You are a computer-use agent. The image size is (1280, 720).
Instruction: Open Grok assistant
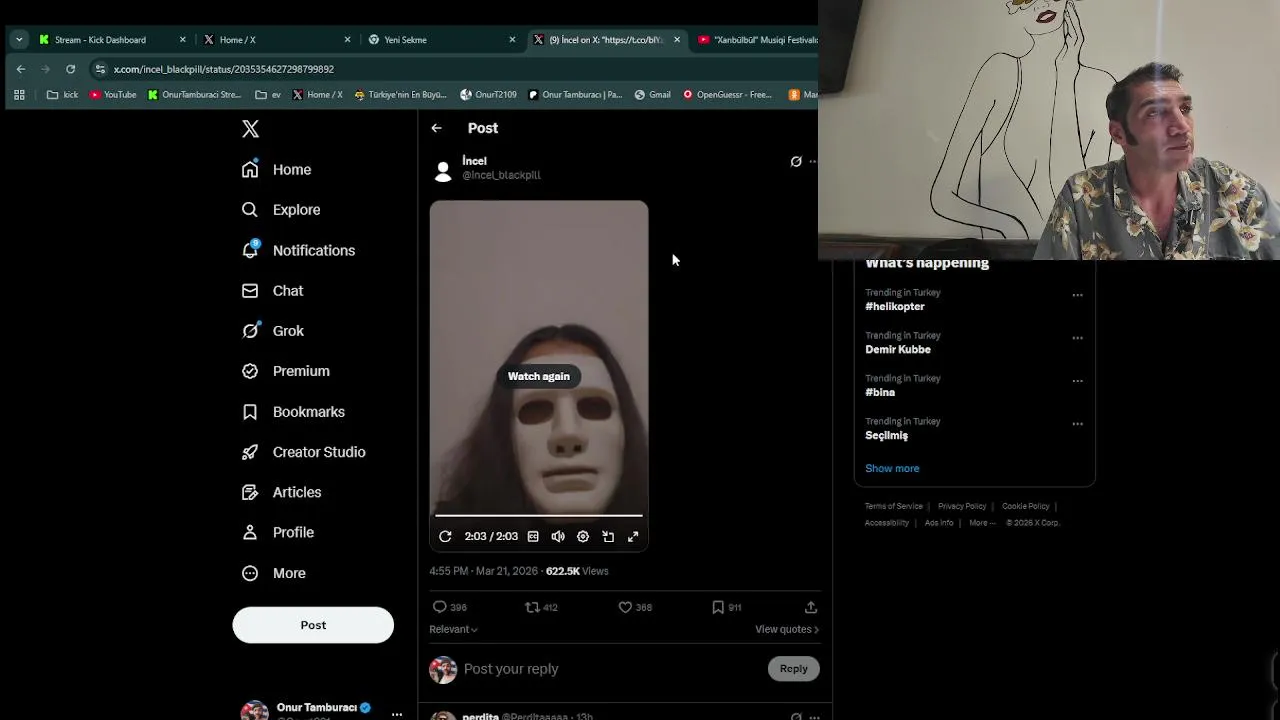(273, 331)
